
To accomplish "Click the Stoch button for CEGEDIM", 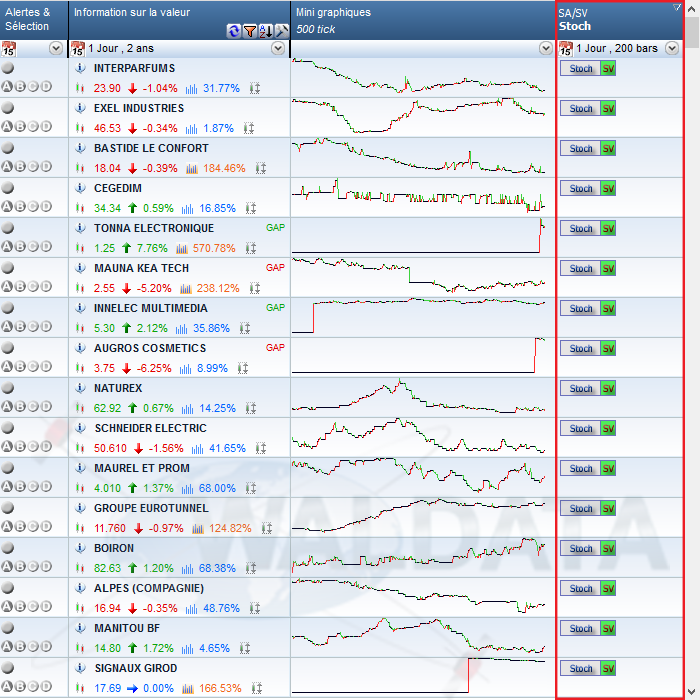I will 580,188.
